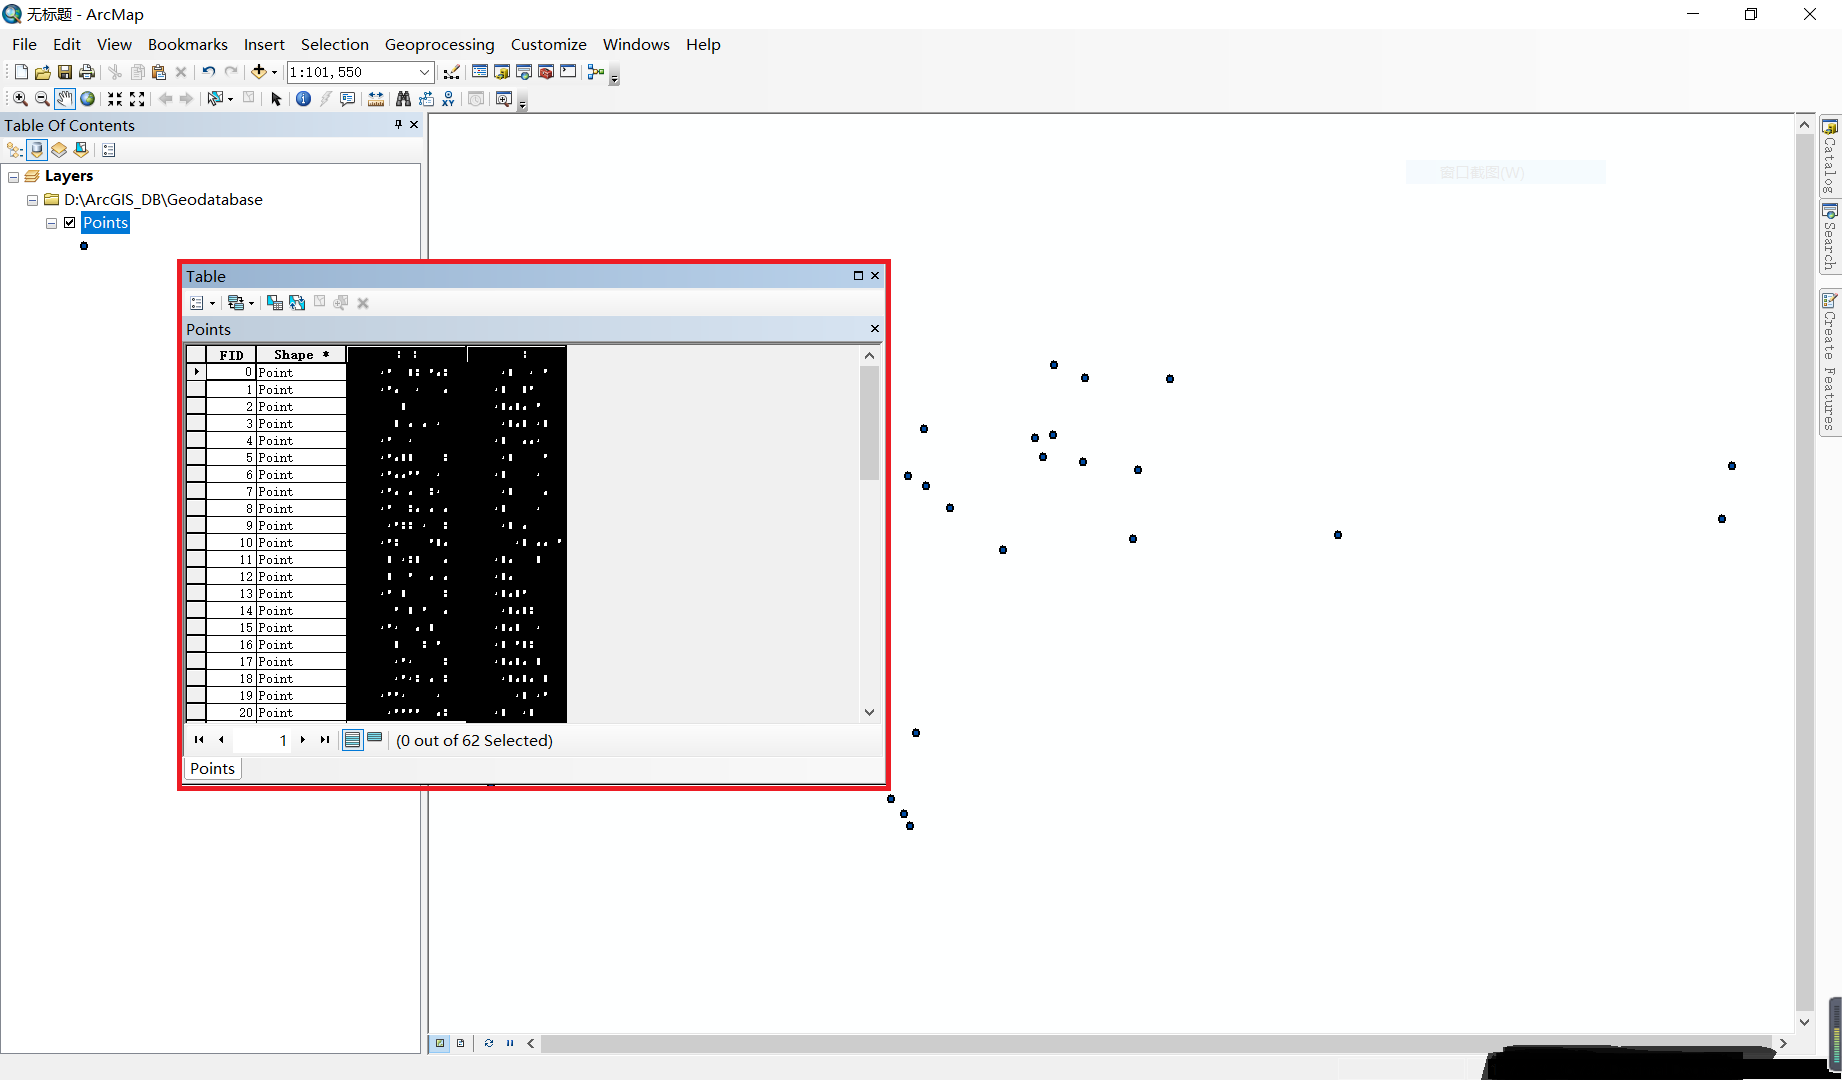Open the ArcToolbox window

click(546, 71)
